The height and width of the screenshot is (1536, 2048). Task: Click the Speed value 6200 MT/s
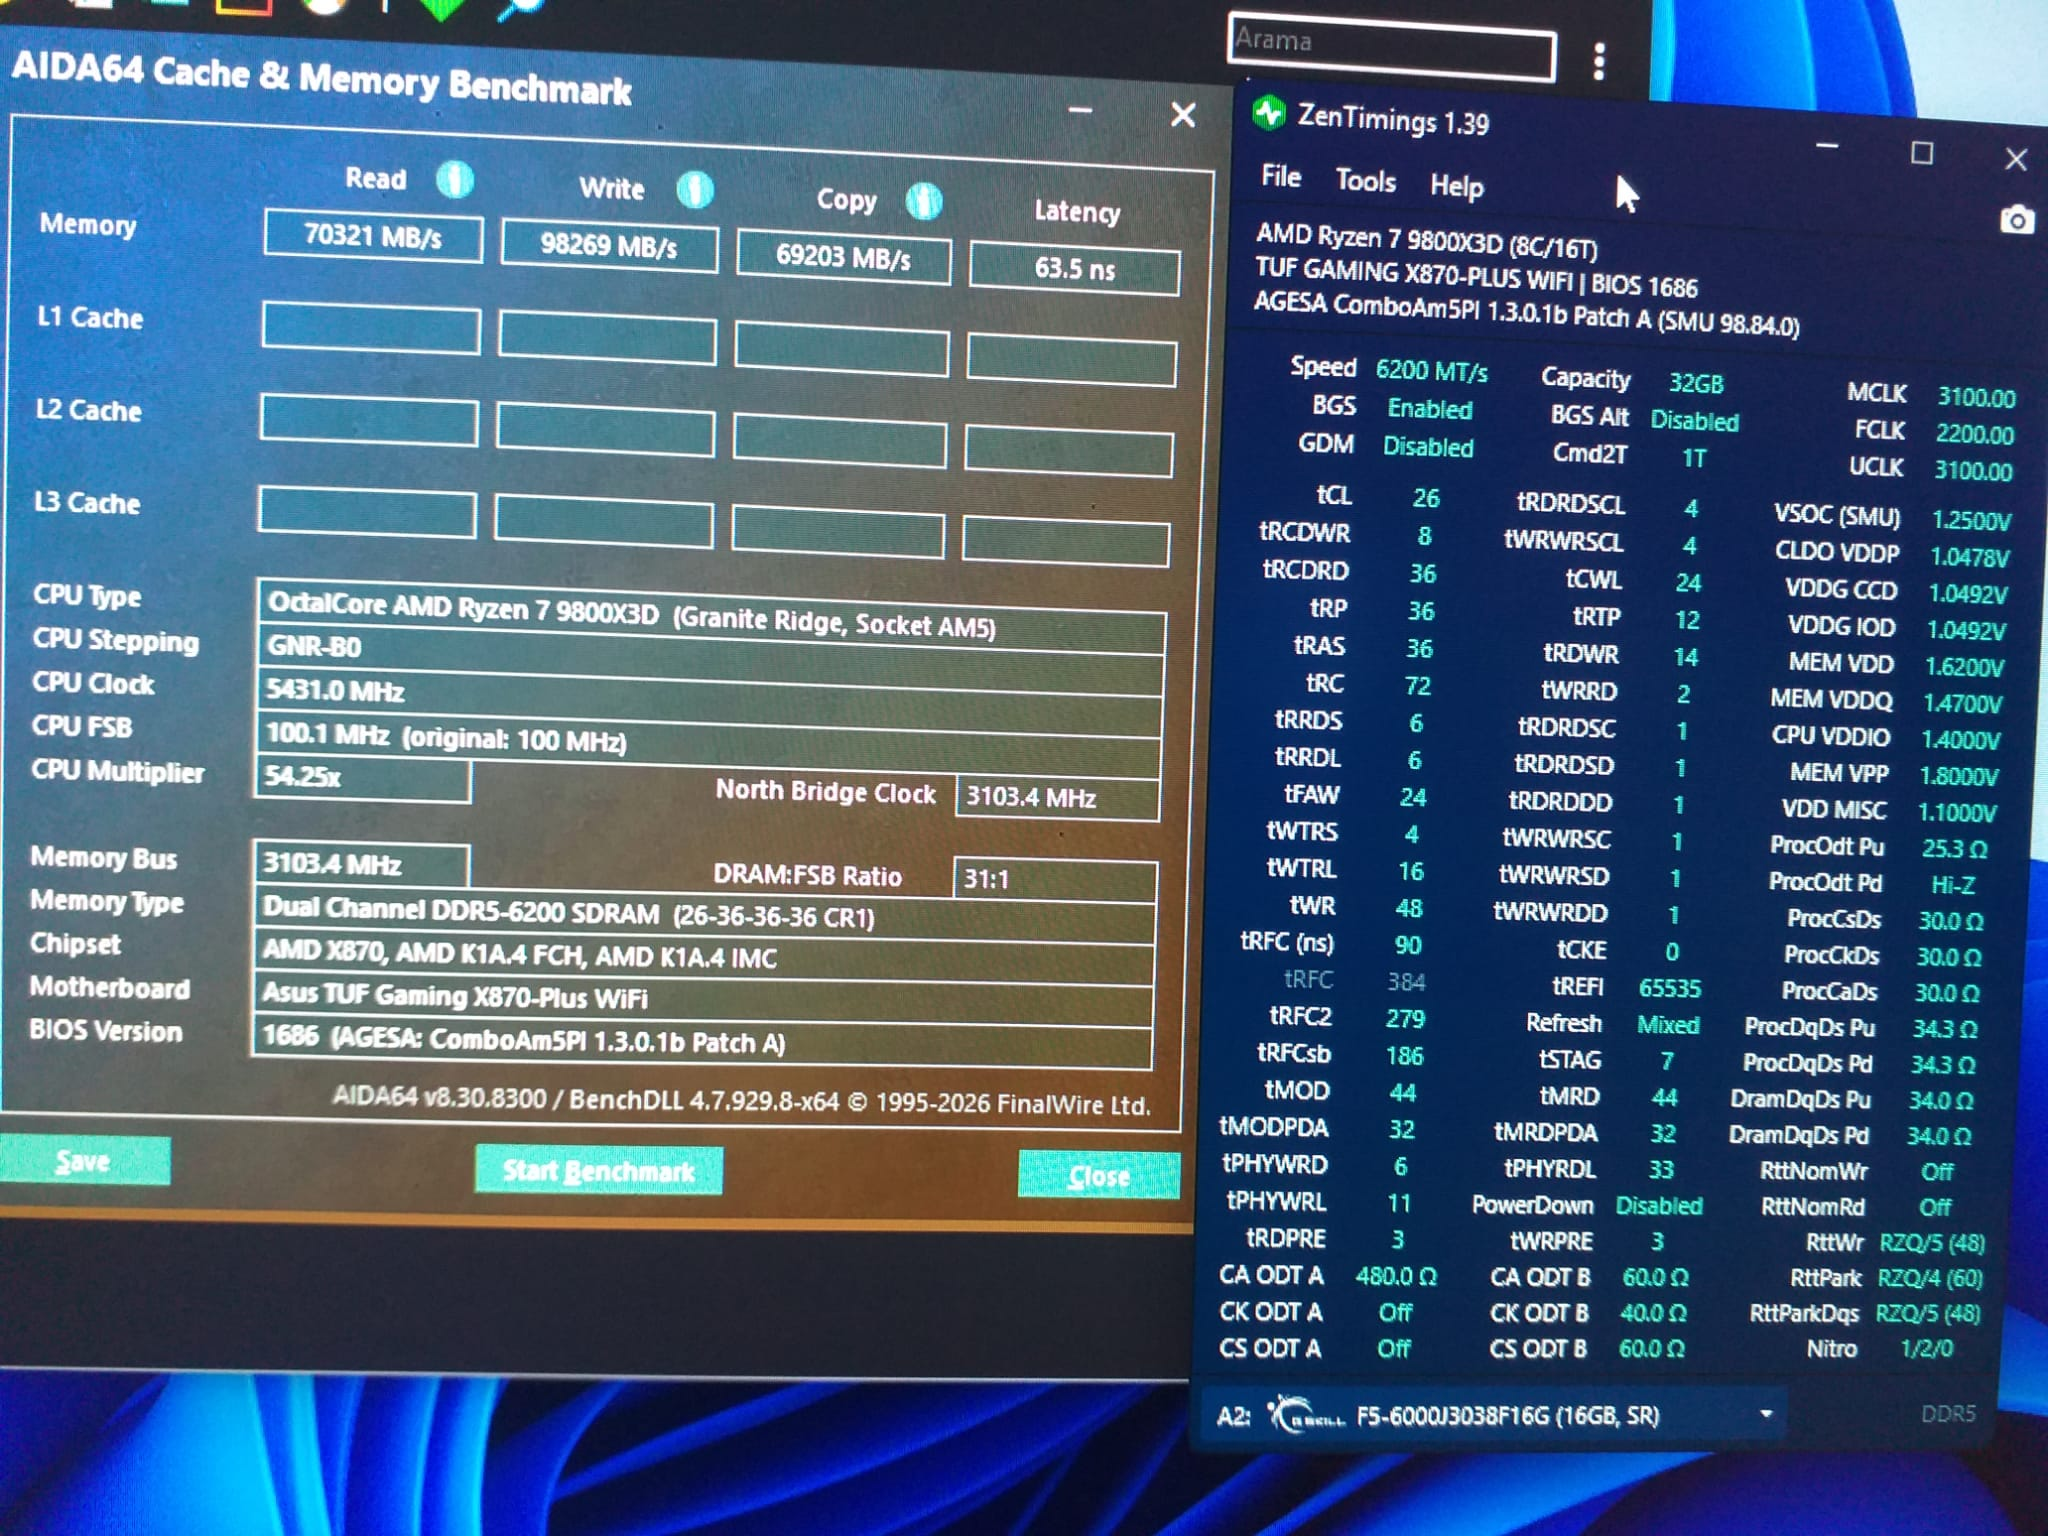click(x=1431, y=371)
